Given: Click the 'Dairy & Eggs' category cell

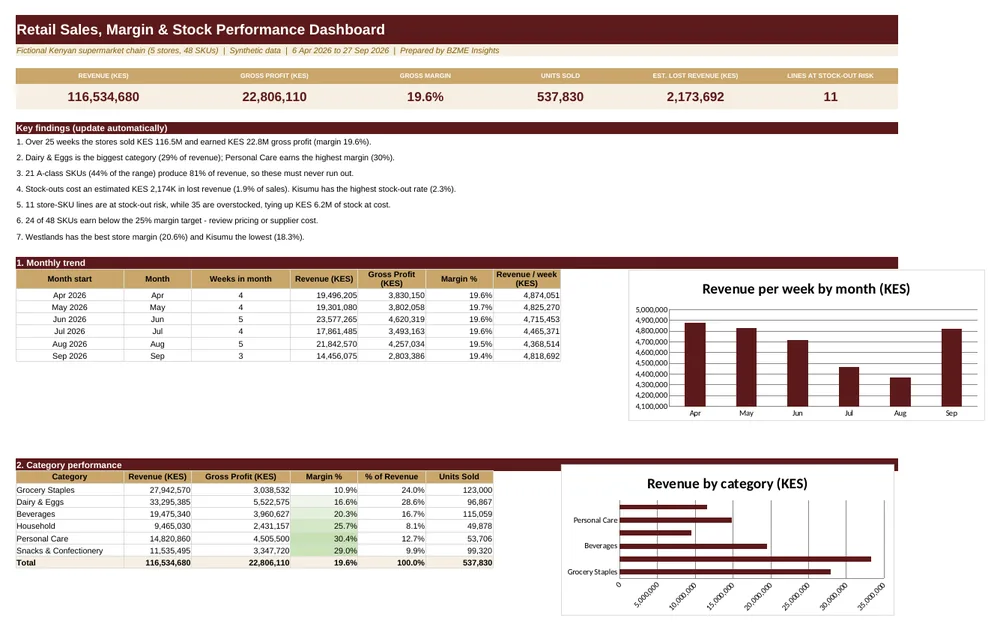Looking at the screenshot, I should 70,502.
